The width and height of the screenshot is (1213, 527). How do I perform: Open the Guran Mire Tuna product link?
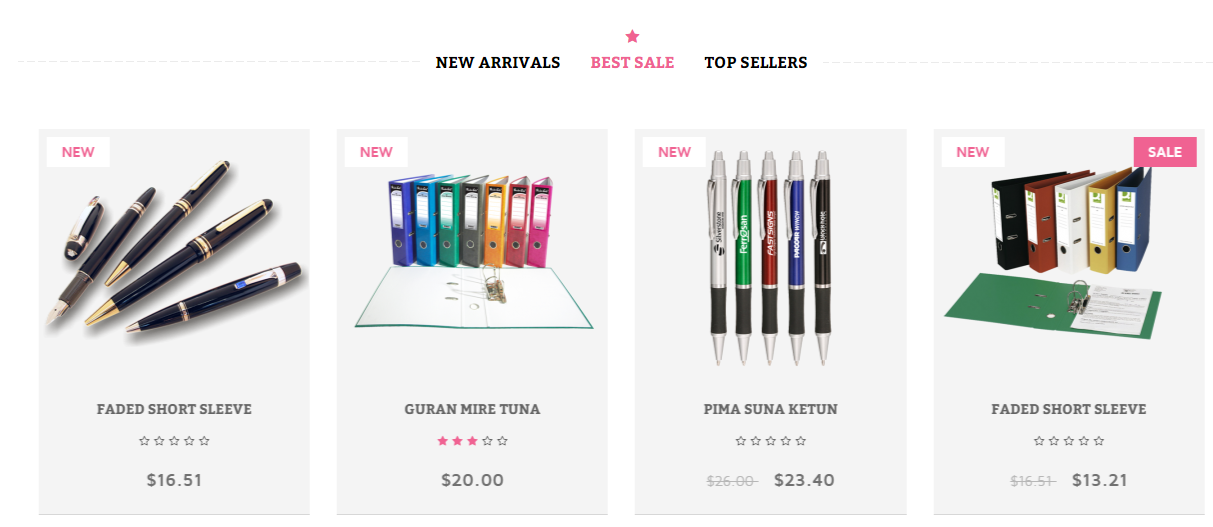tap(472, 409)
